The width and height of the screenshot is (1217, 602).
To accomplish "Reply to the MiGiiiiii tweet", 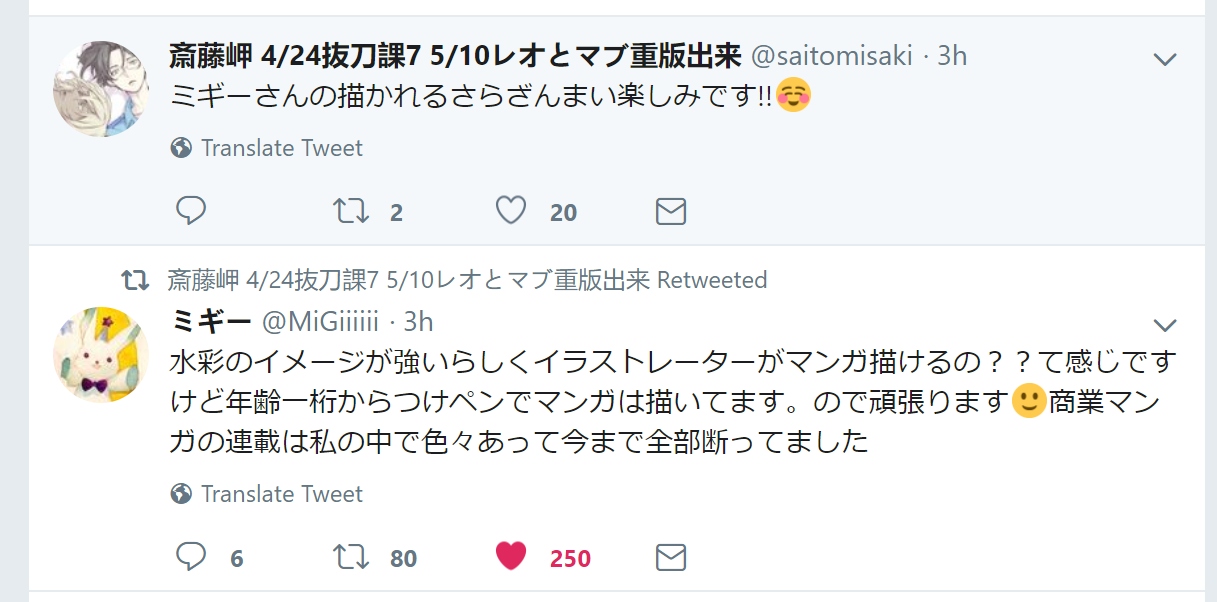I will [191, 557].
